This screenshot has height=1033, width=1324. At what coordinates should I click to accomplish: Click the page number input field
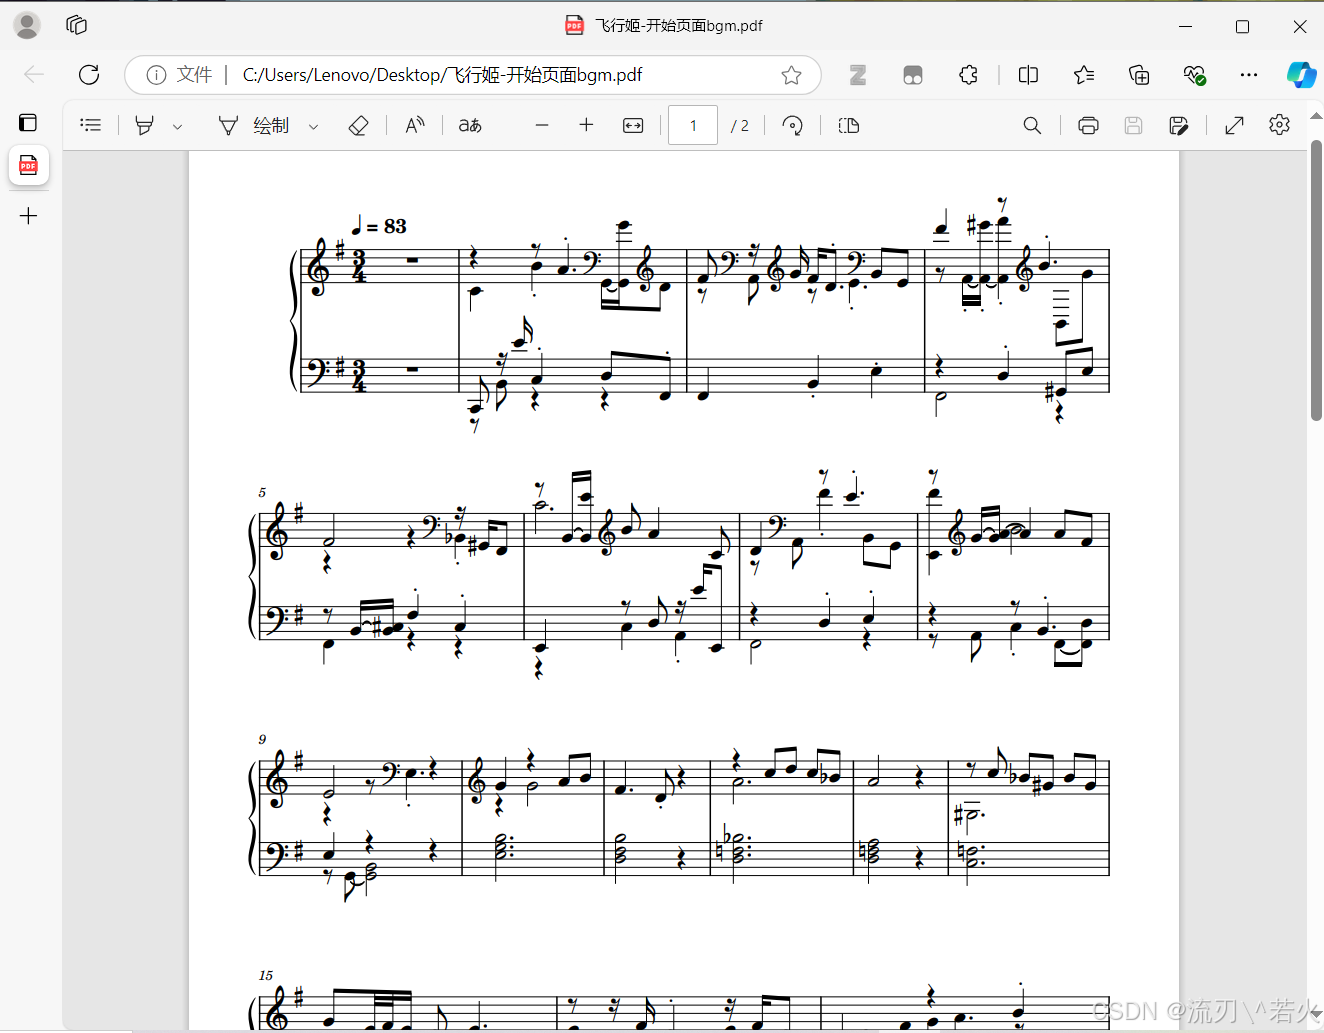[x=693, y=125]
